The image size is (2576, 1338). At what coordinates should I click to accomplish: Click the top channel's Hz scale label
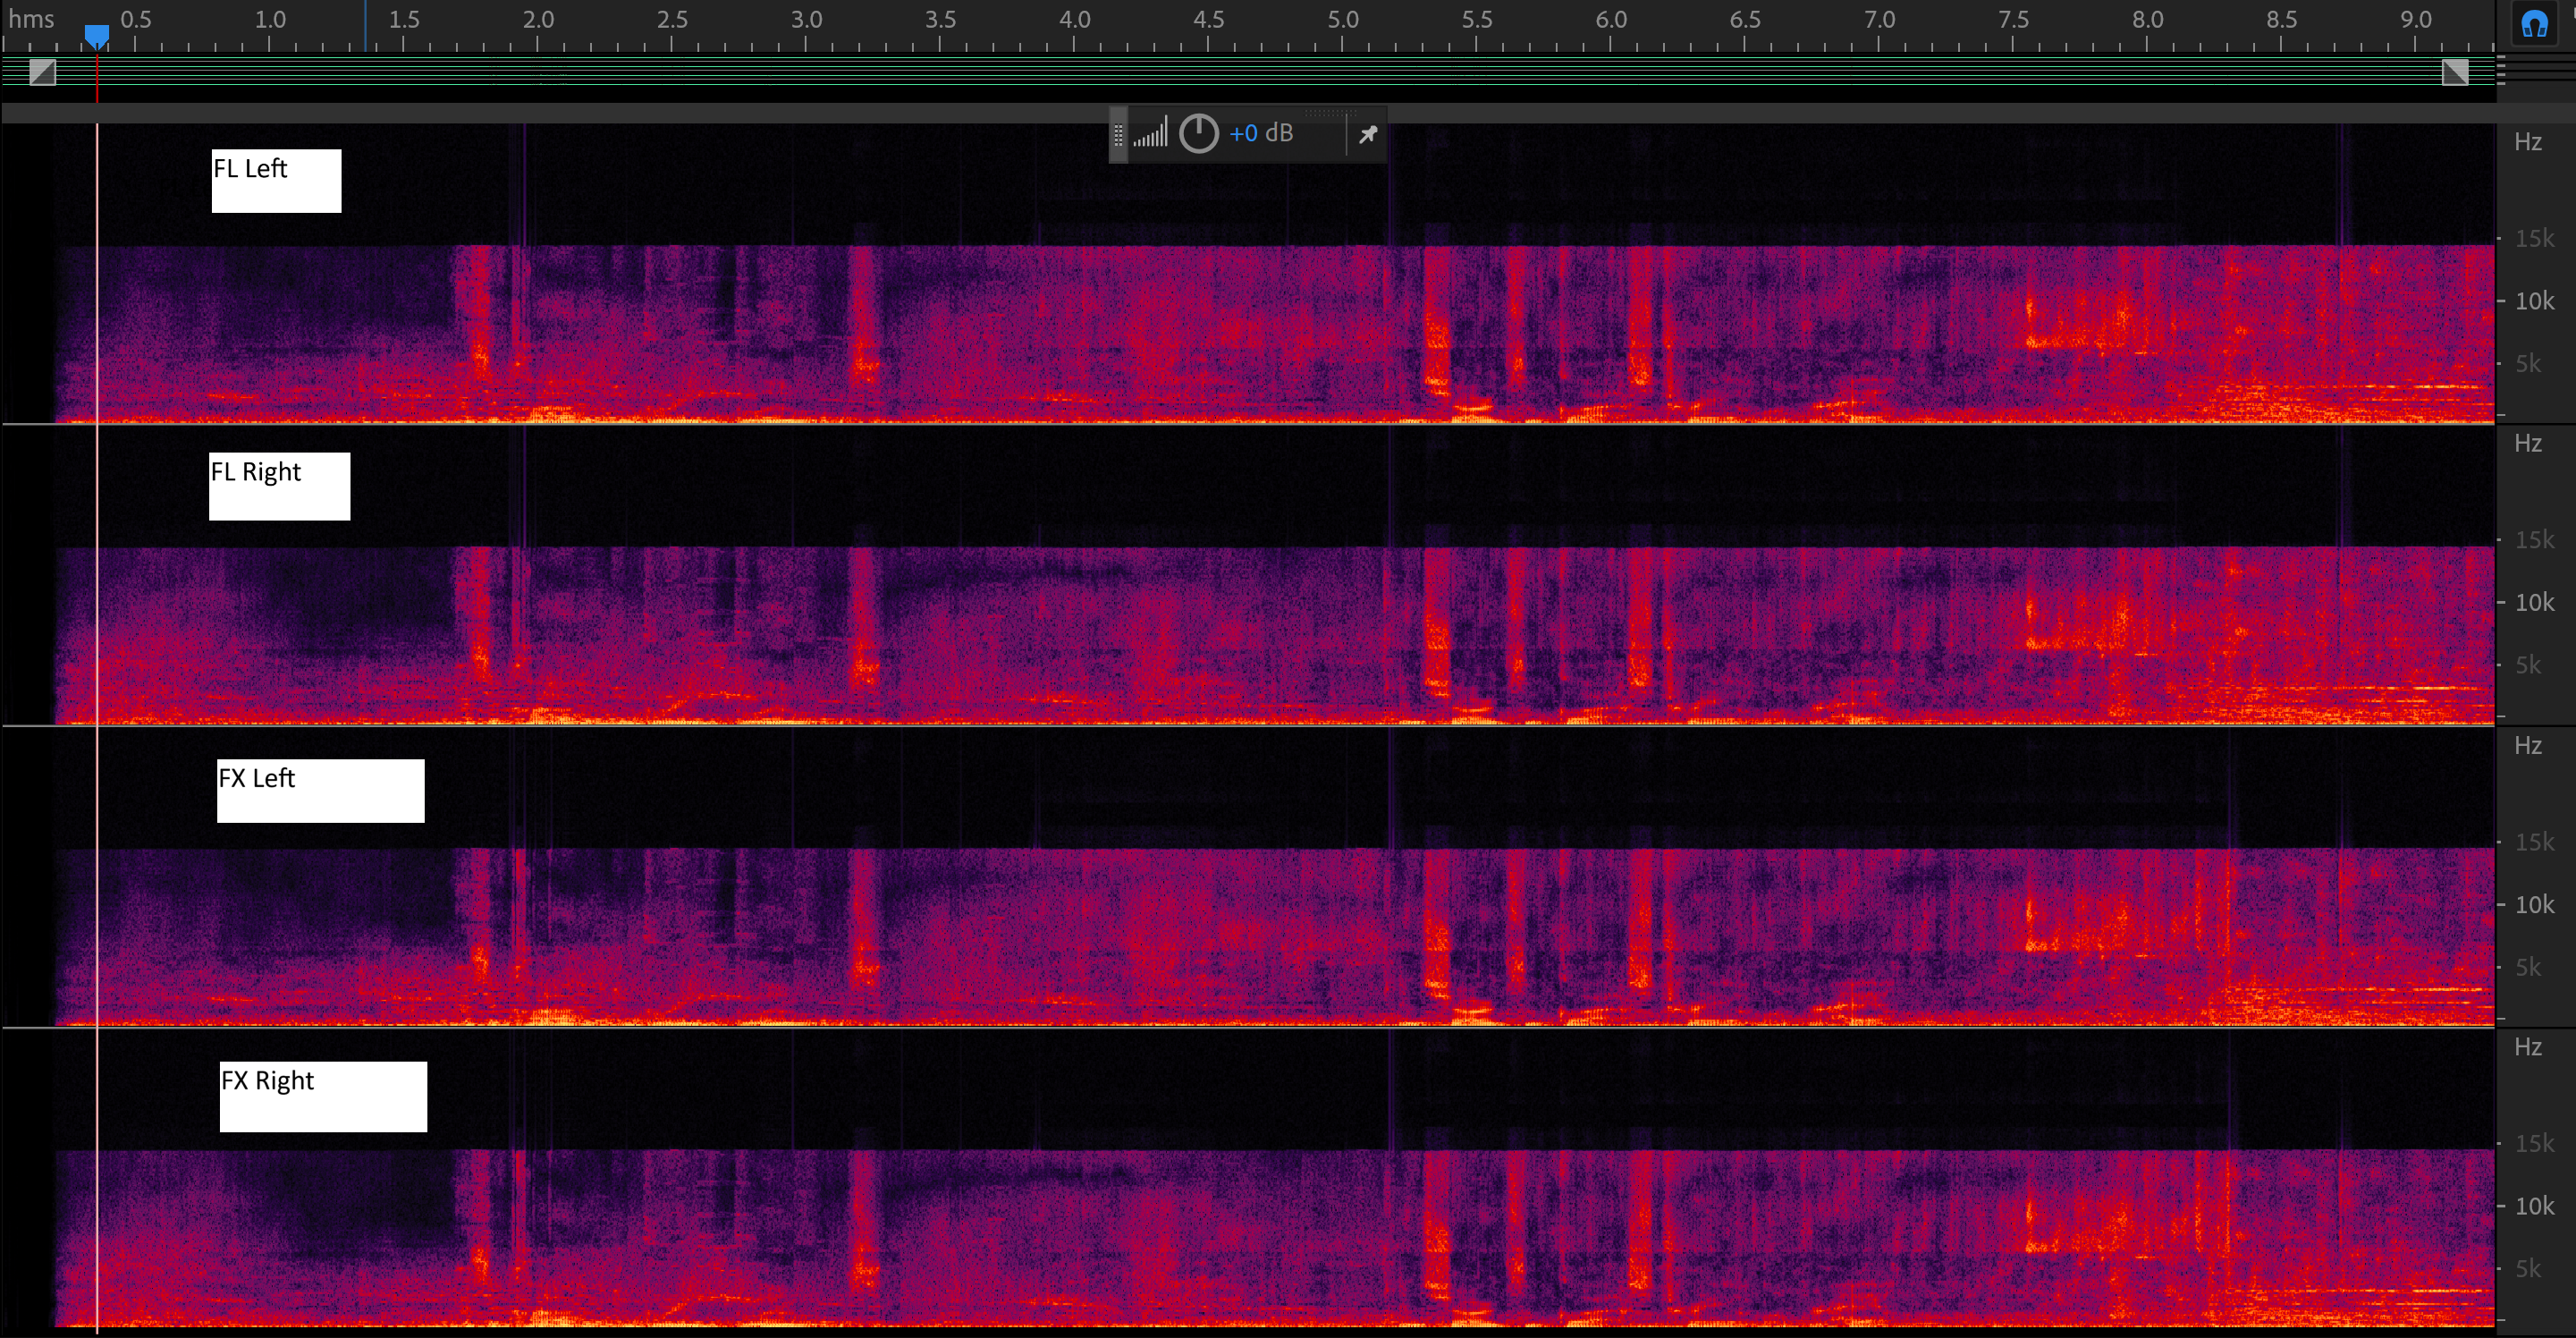tap(2527, 142)
